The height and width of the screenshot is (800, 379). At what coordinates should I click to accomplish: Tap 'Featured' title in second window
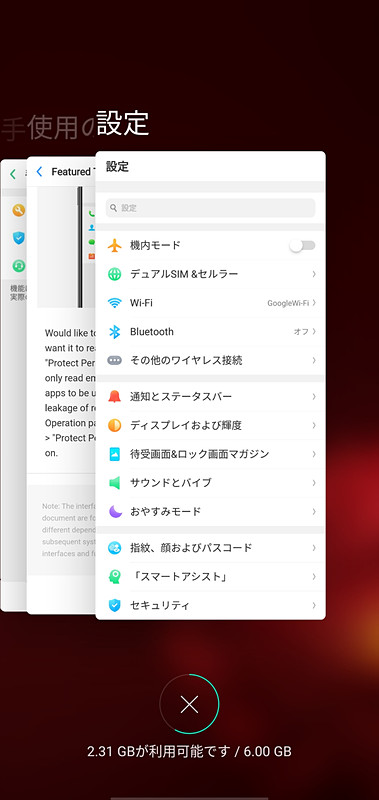tap(71, 172)
